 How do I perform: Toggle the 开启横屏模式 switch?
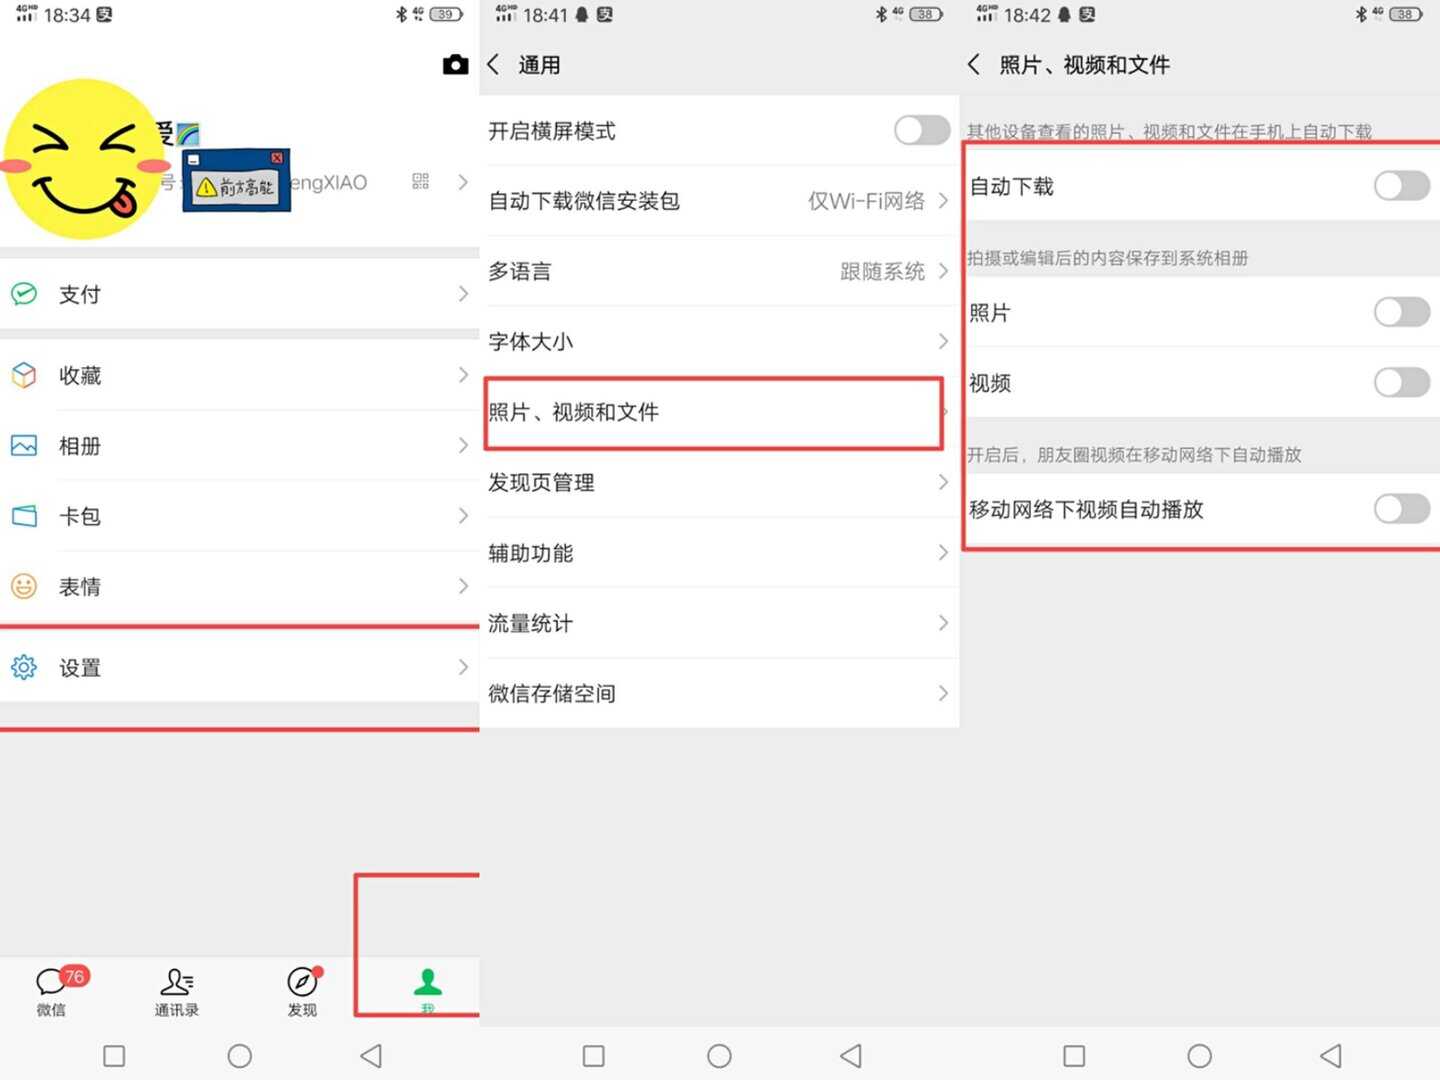[x=921, y=130]
